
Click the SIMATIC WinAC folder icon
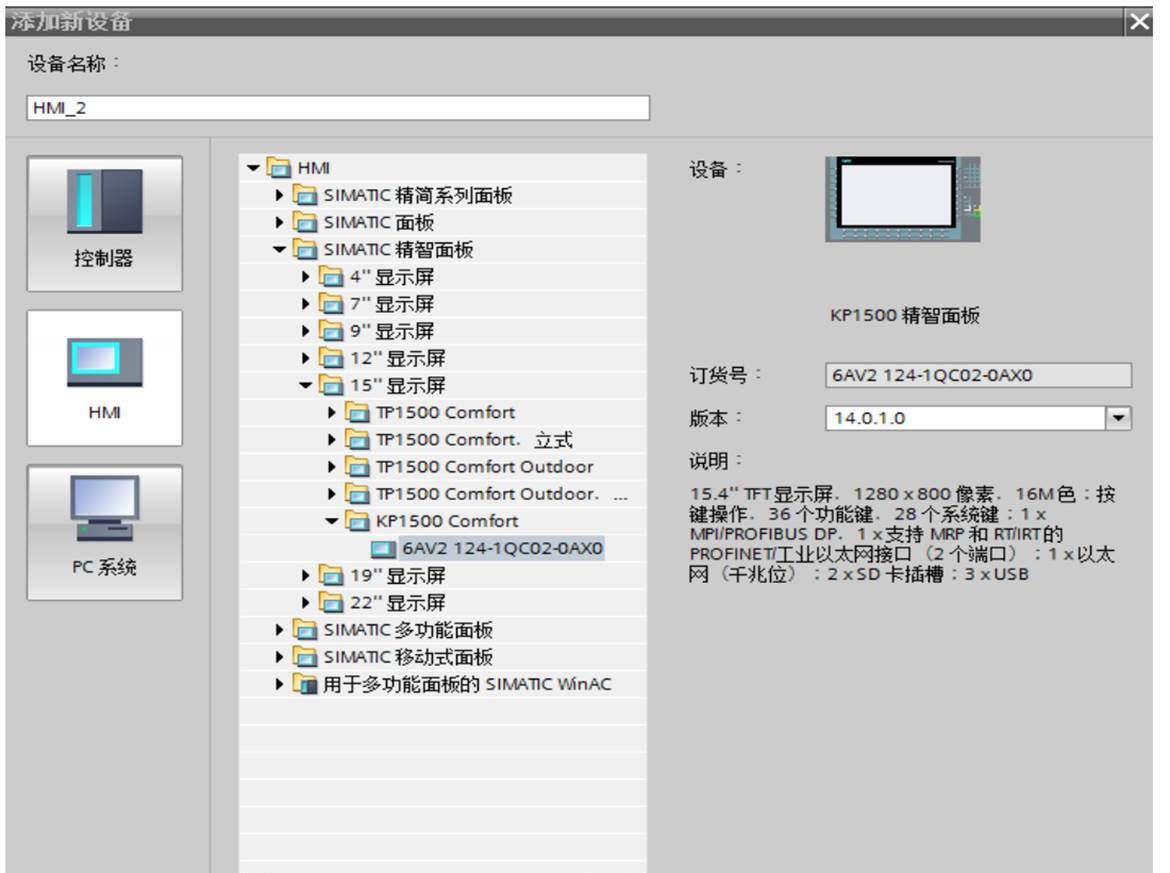tap(305, 683)
